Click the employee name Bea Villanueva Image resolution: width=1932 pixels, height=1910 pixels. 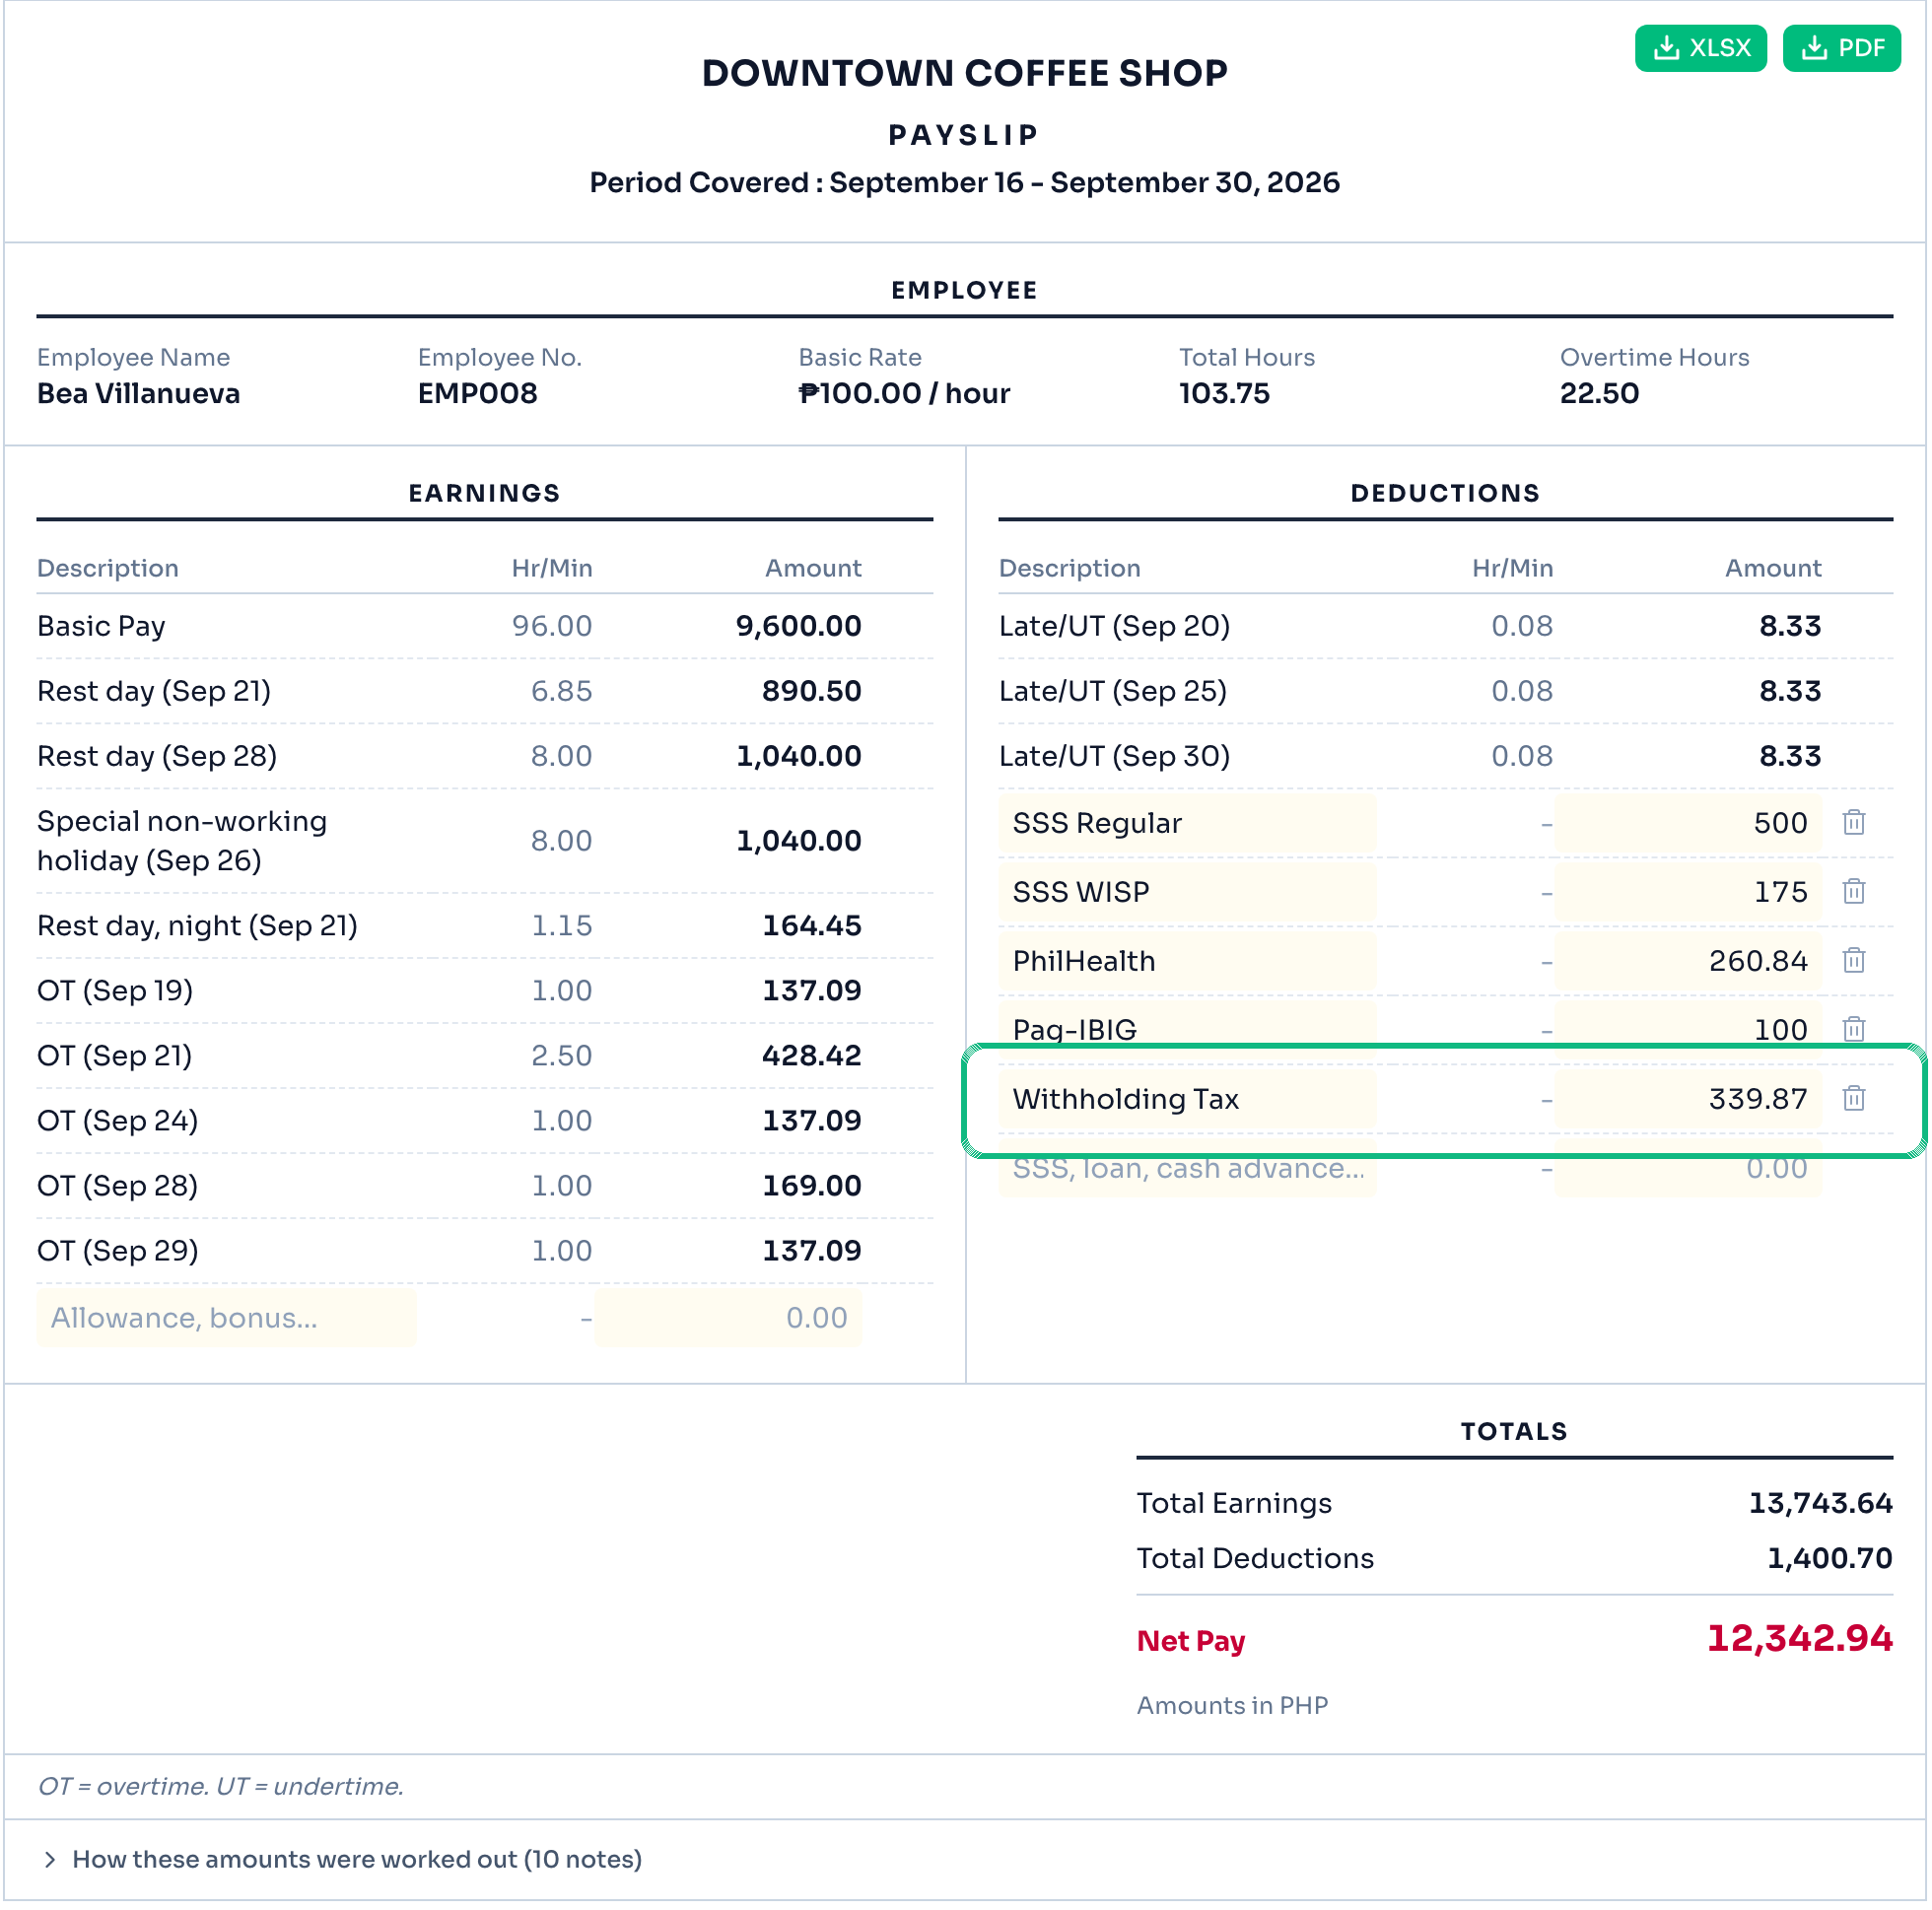point(139,393)
